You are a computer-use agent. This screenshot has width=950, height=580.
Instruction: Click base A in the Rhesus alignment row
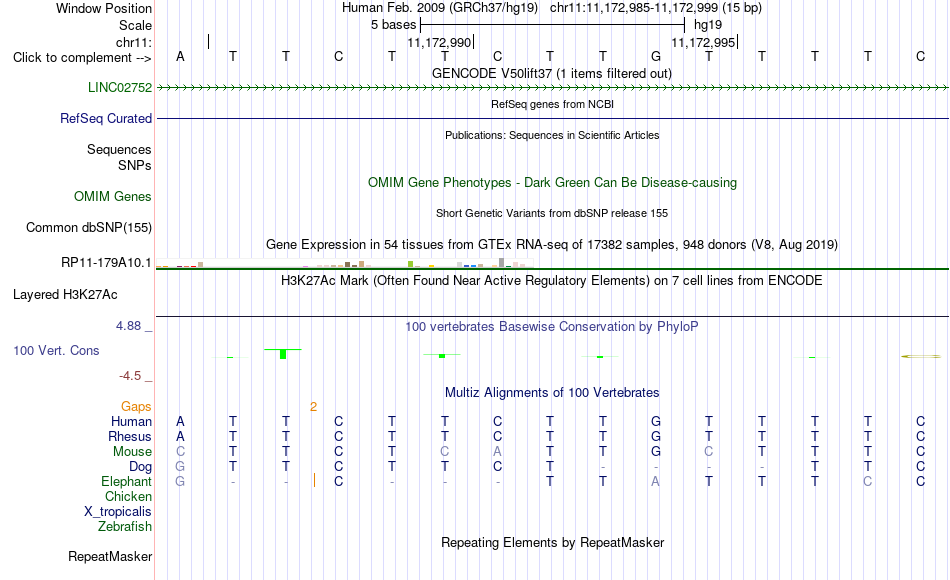coord(180,436)
